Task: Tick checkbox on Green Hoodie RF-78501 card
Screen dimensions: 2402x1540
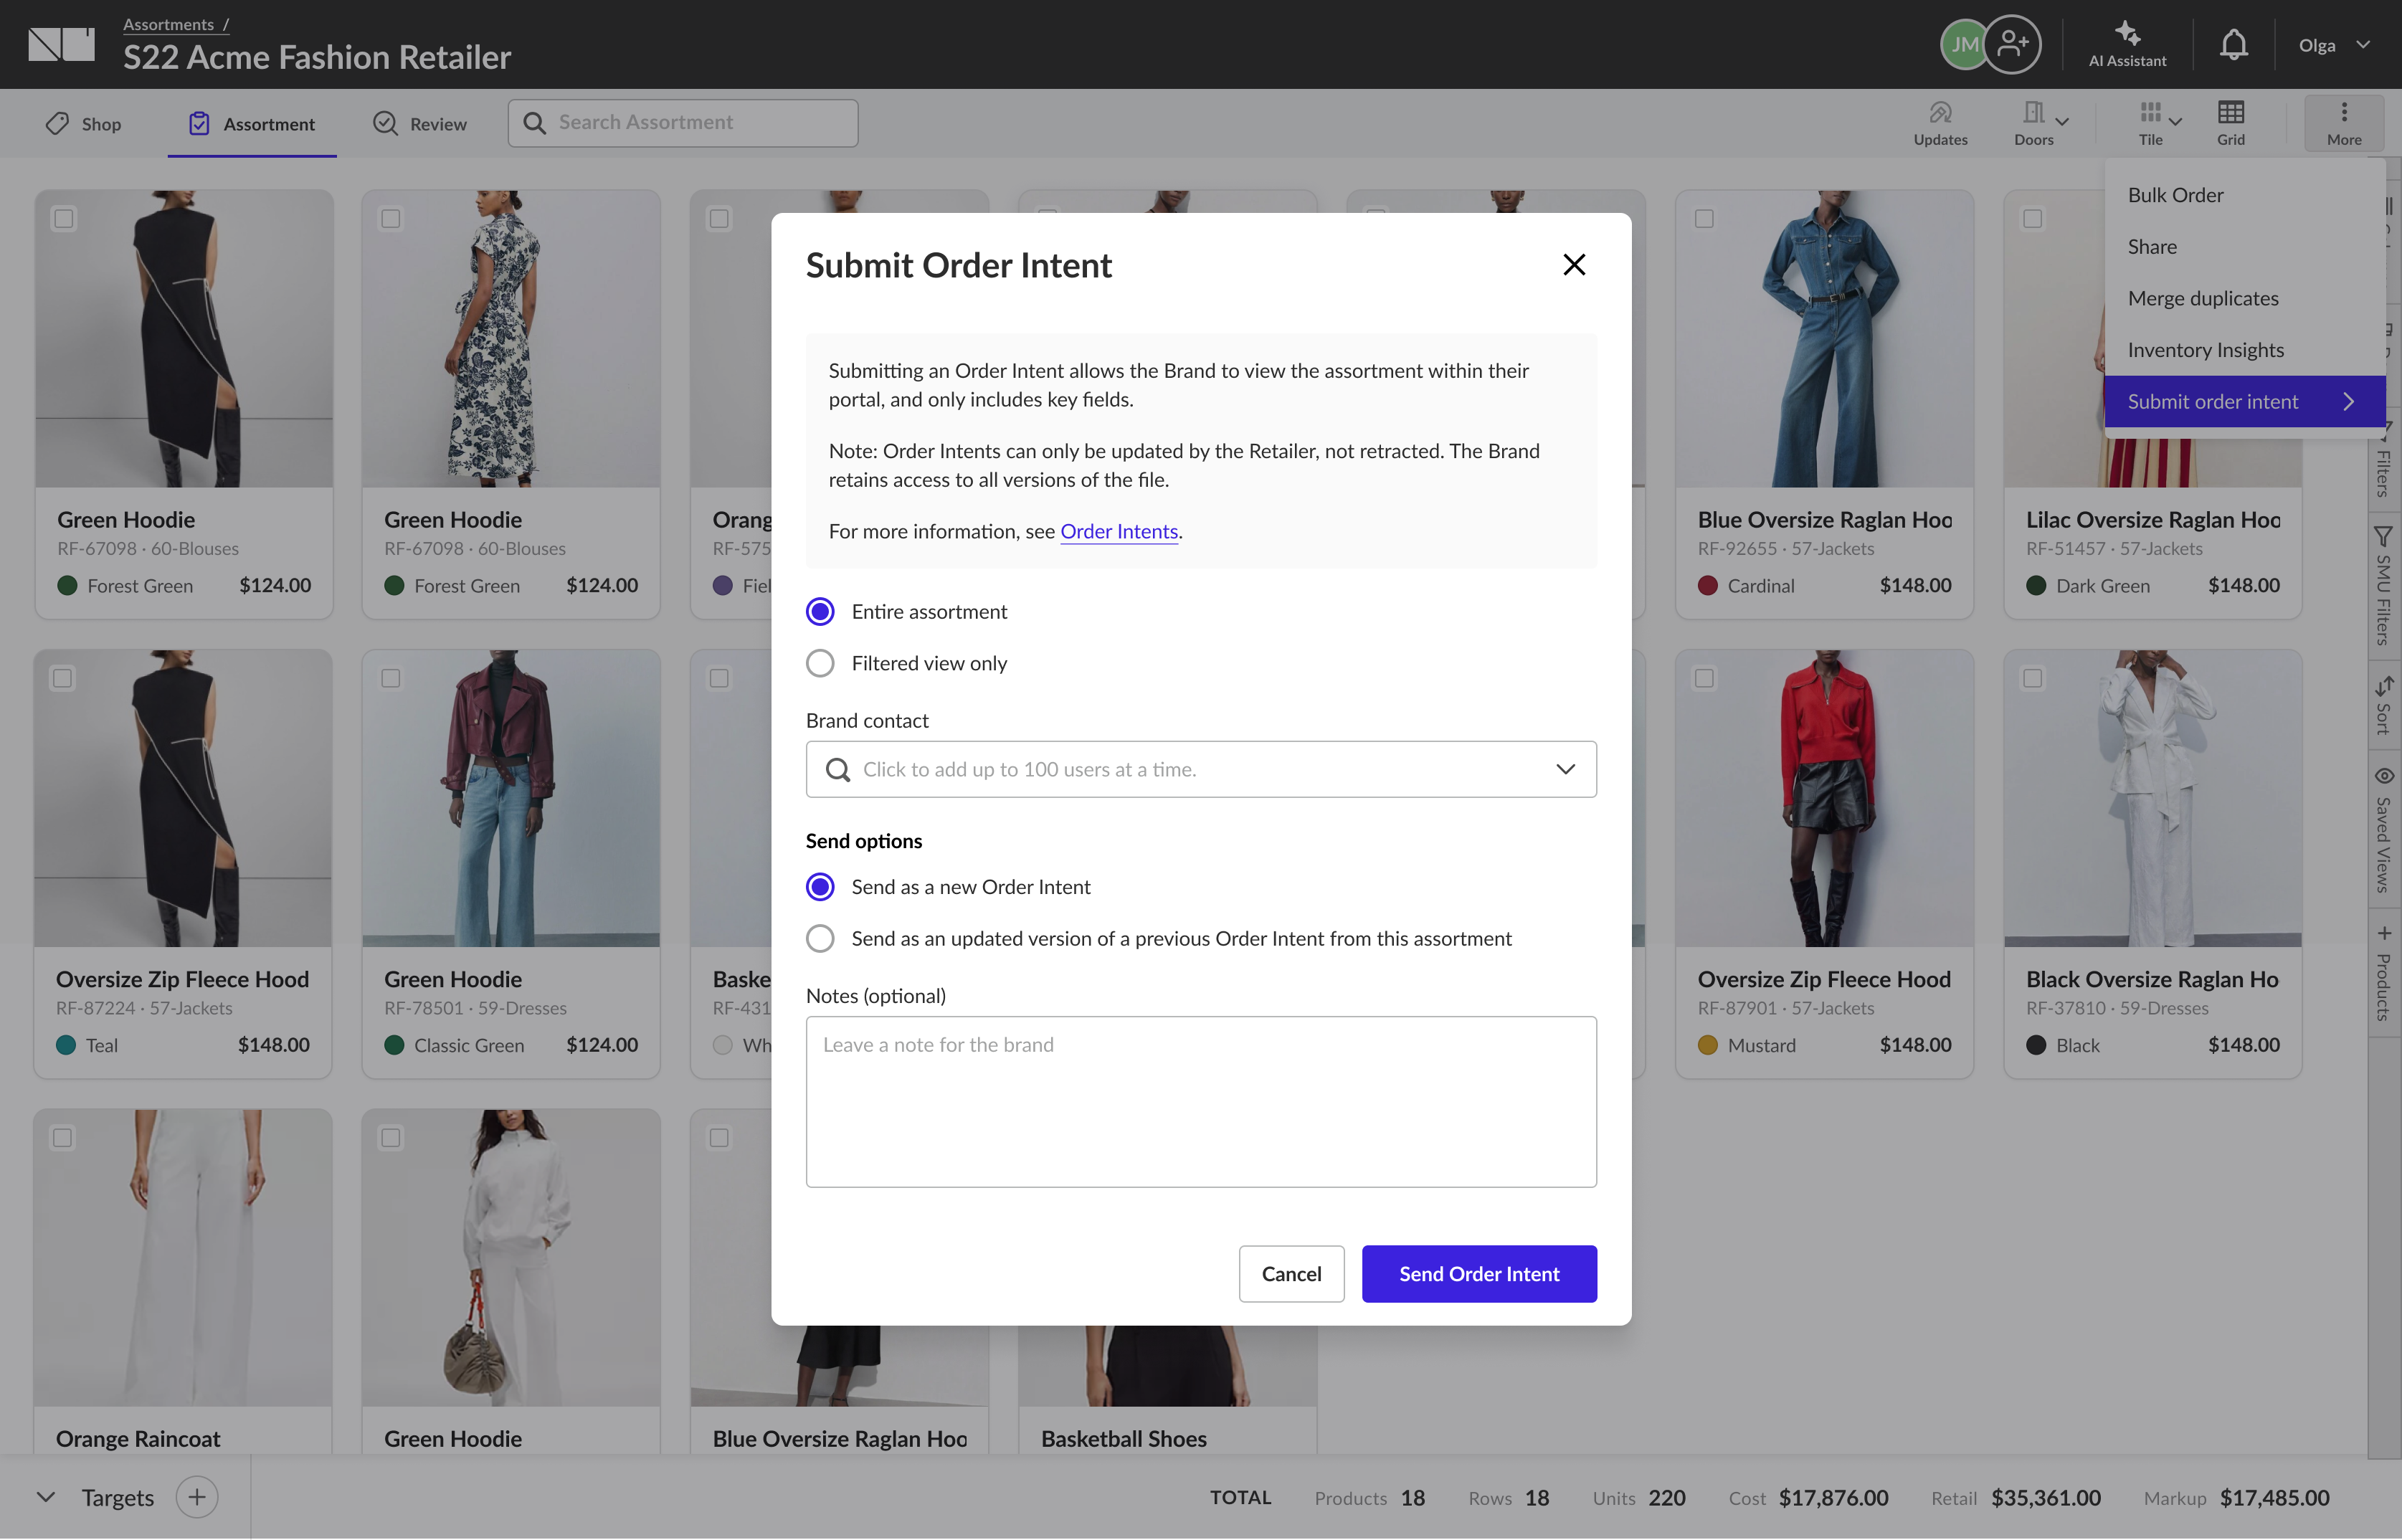Action: click(391, 678)
